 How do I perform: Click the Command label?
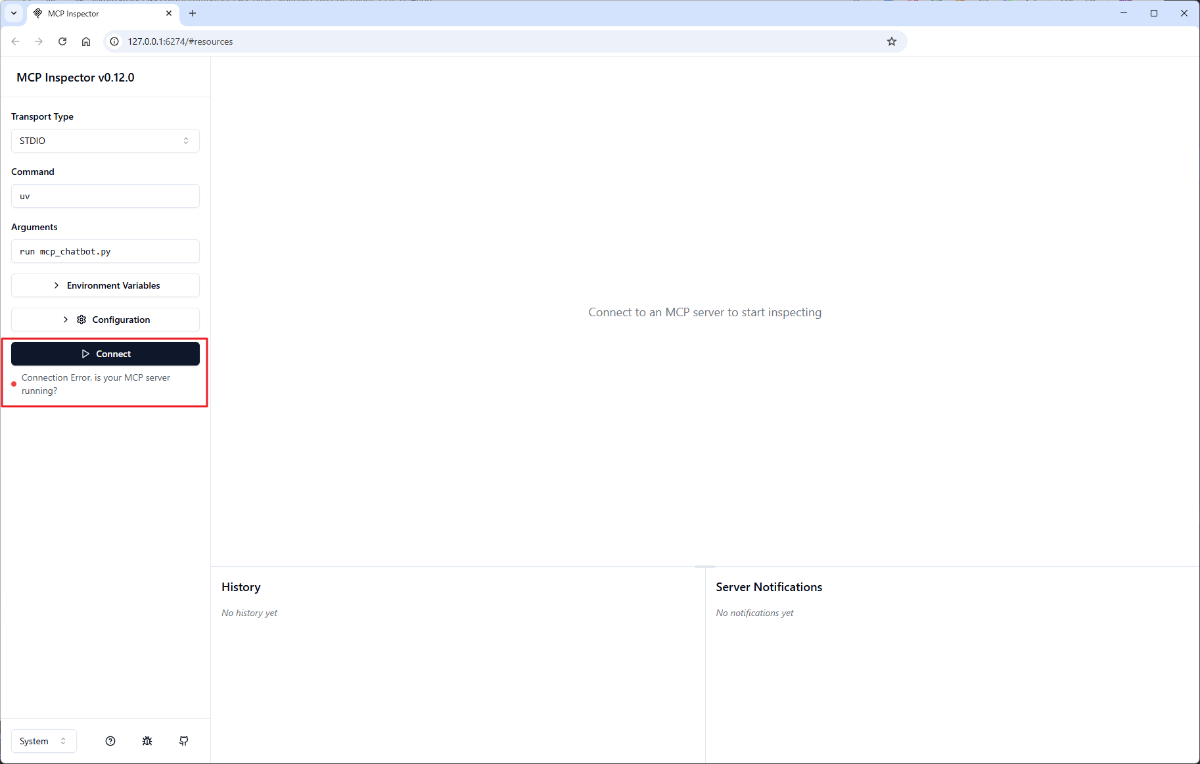click(x=33, y=172)
